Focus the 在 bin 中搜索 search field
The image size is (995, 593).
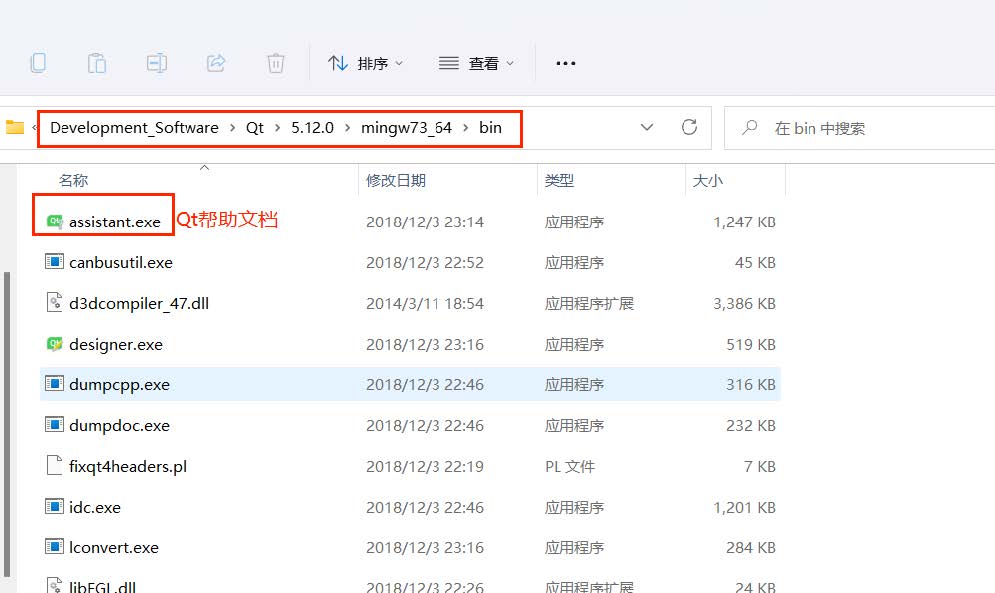click(x=860, y=128)
